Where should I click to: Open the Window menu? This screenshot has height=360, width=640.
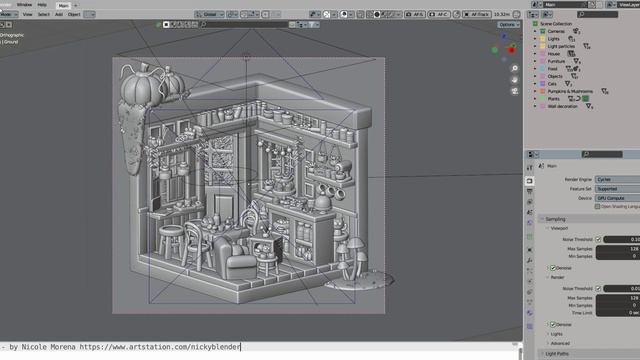click(x=24, y=4)
